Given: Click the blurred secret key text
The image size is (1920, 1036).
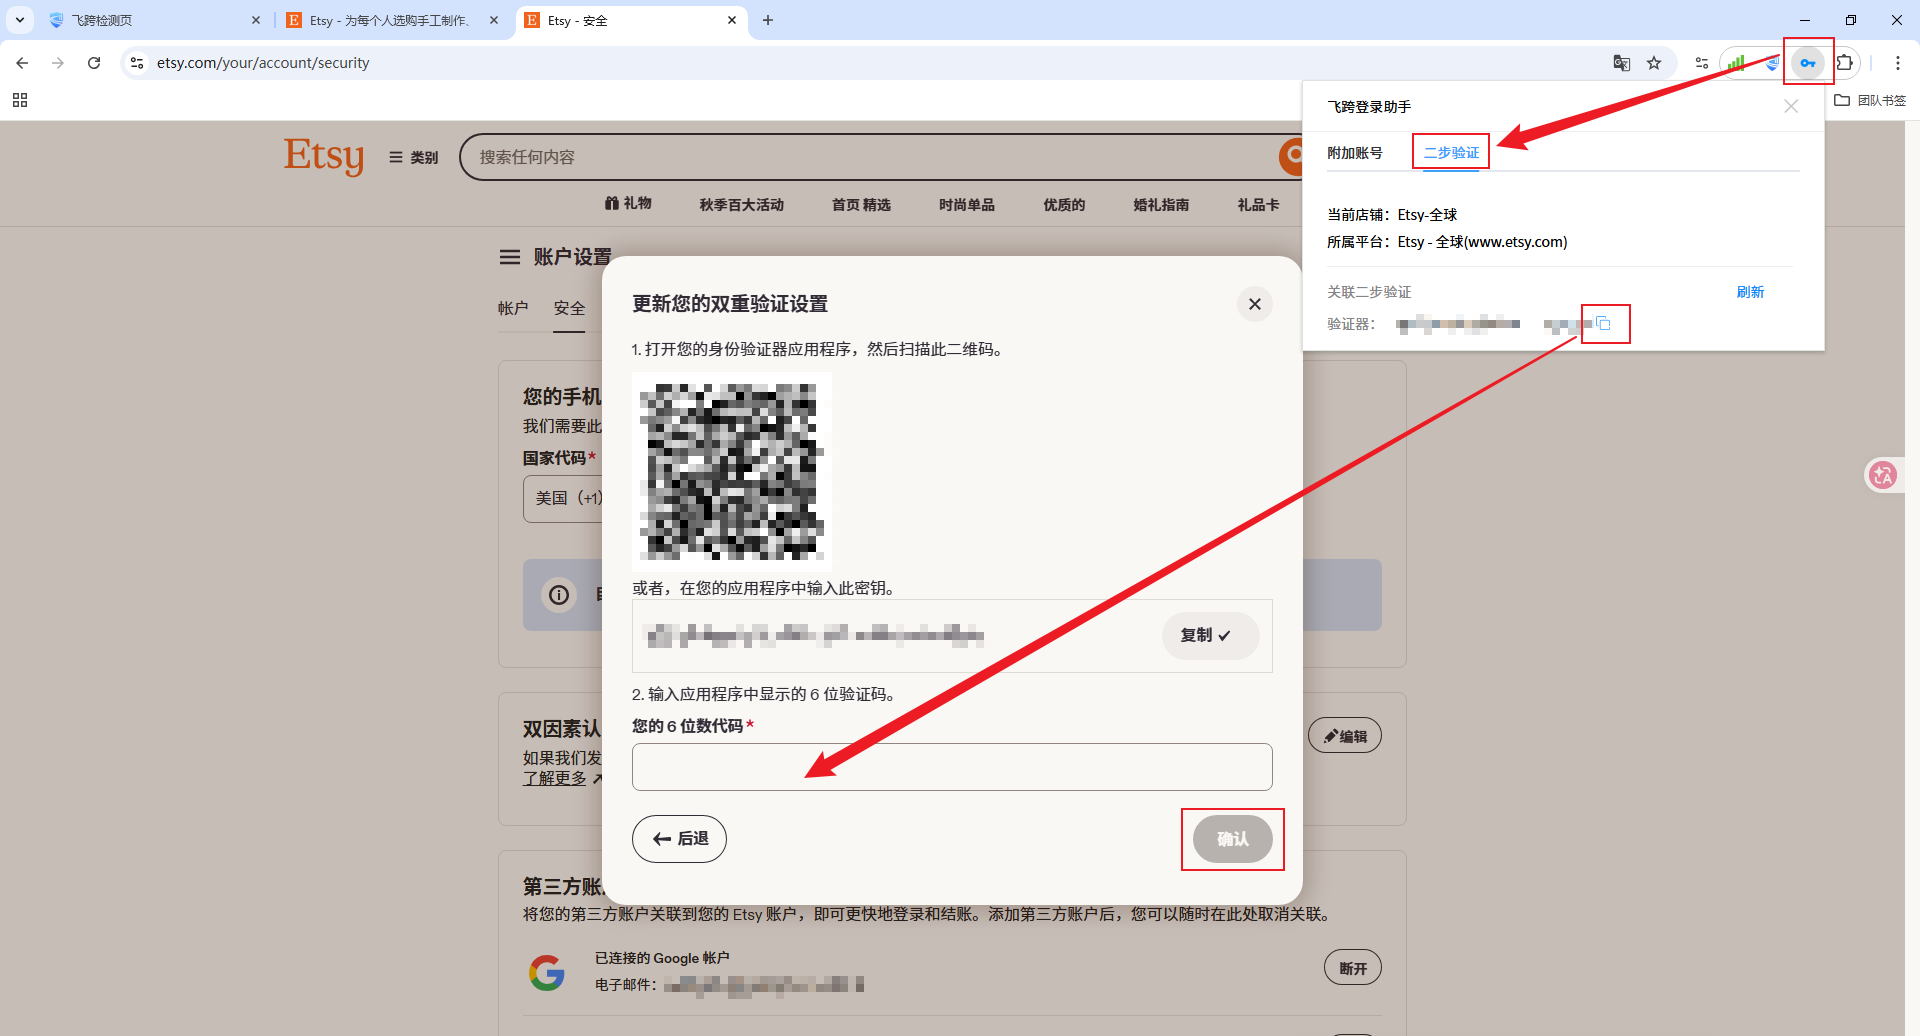Looking at the screenshot, I should [x=814, y=636].
